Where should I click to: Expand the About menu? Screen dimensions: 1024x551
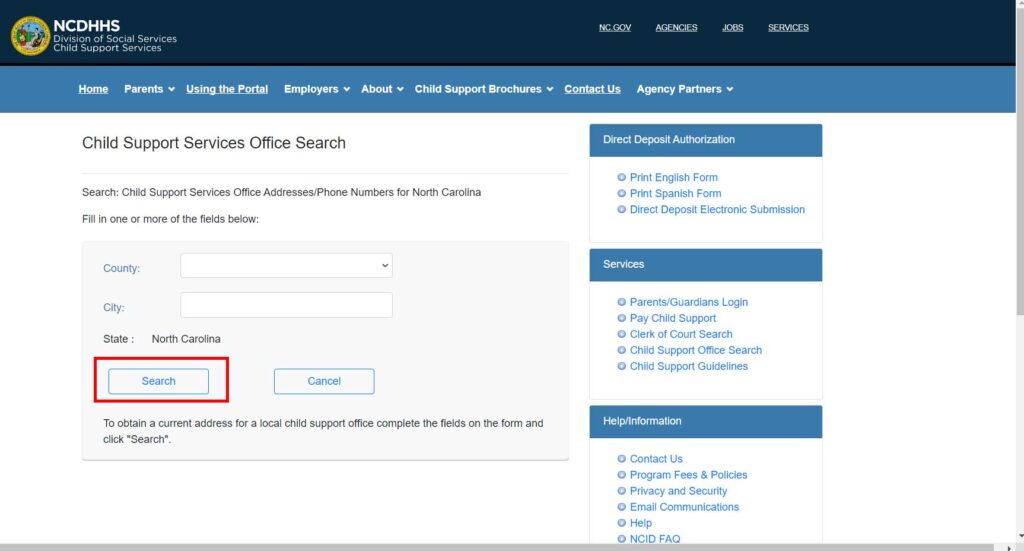pos(382,89)
